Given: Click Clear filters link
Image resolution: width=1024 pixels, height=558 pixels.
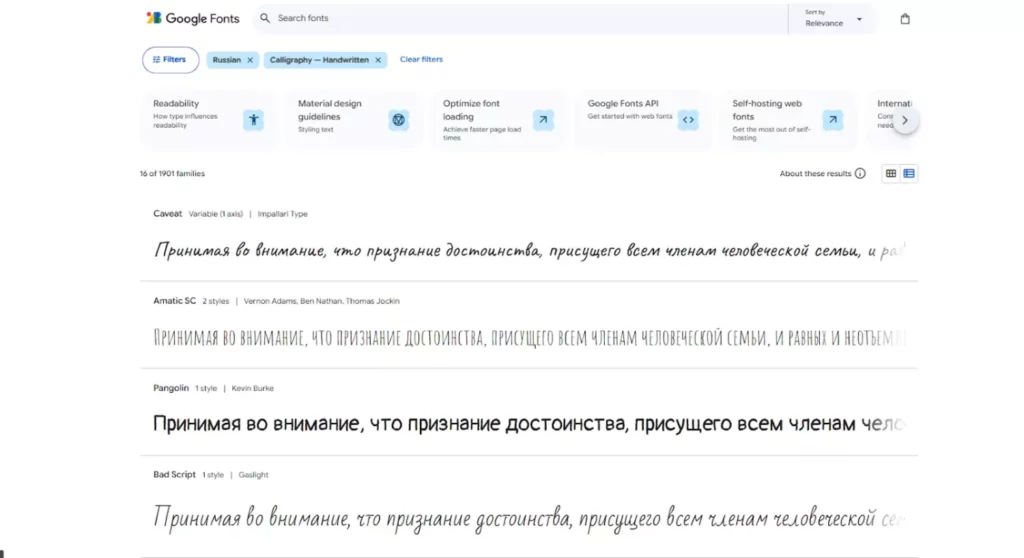Looking at the screenshot, I should (x=421, y=59).
